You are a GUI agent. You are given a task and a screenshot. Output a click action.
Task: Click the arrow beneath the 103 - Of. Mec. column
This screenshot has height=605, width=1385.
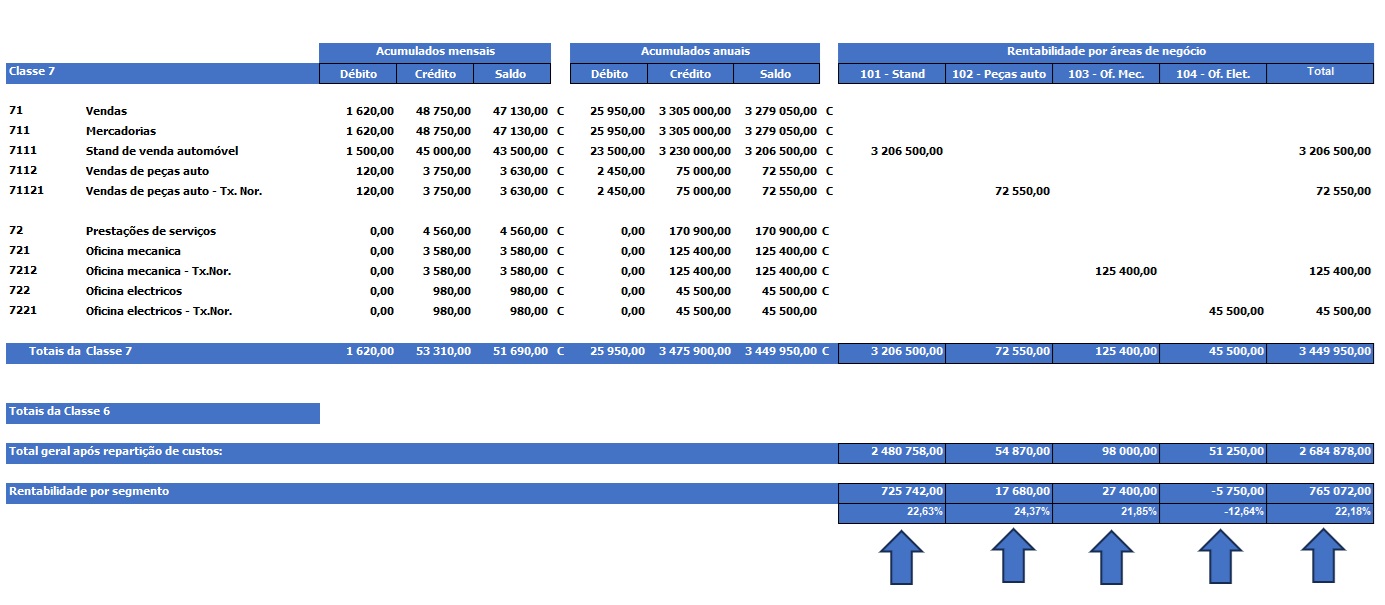[1110, 558]
